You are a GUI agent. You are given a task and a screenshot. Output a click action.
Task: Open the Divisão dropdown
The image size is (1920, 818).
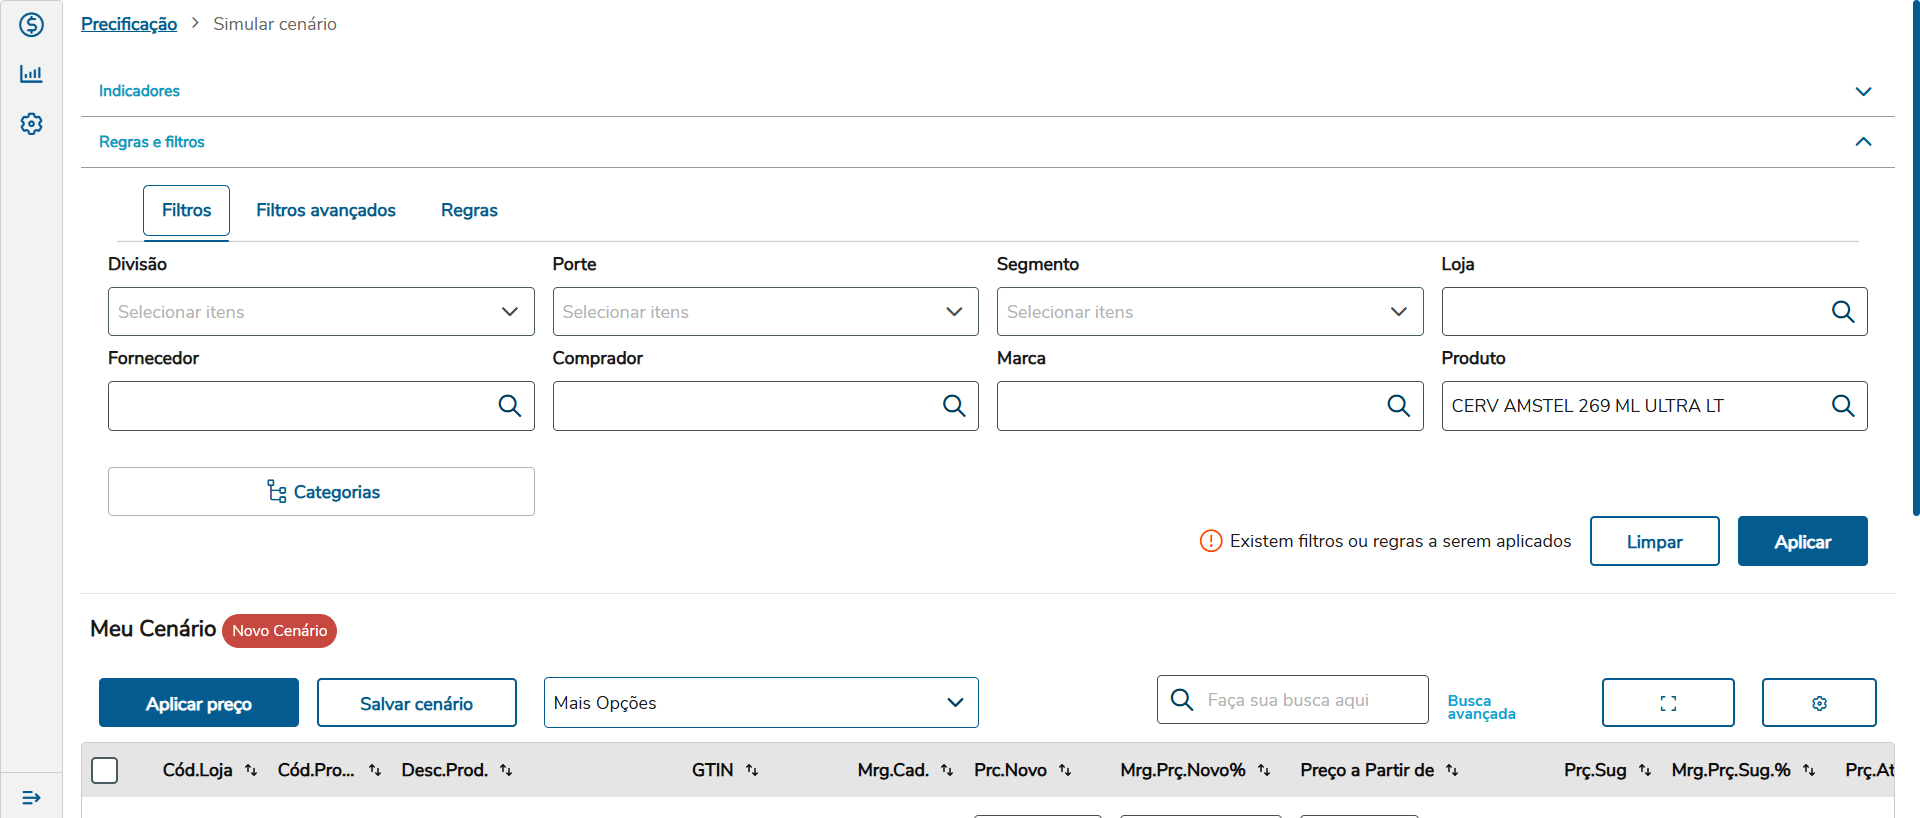coord(321,312)
